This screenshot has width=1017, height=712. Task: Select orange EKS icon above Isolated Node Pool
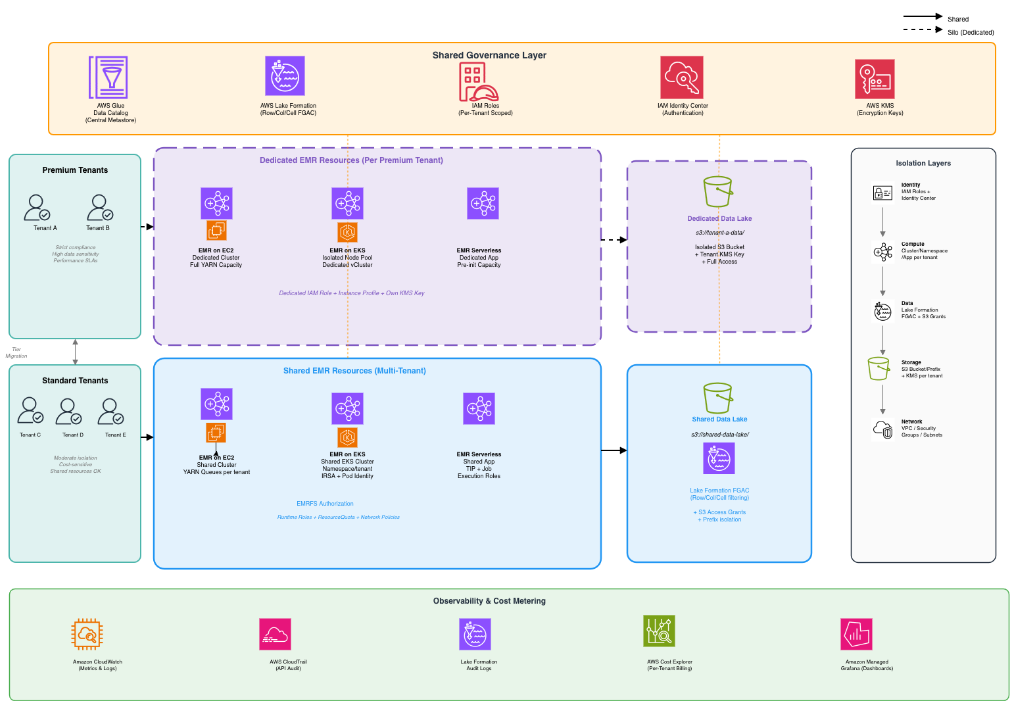pyautogui.click(x=348, y=231)
